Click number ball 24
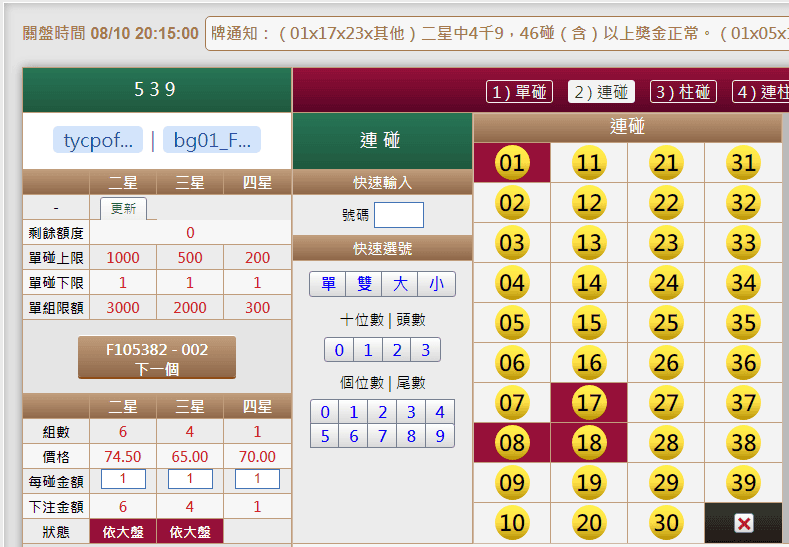Screen dimensions: 789x547 pyautogui.click(x=666, y=283)
